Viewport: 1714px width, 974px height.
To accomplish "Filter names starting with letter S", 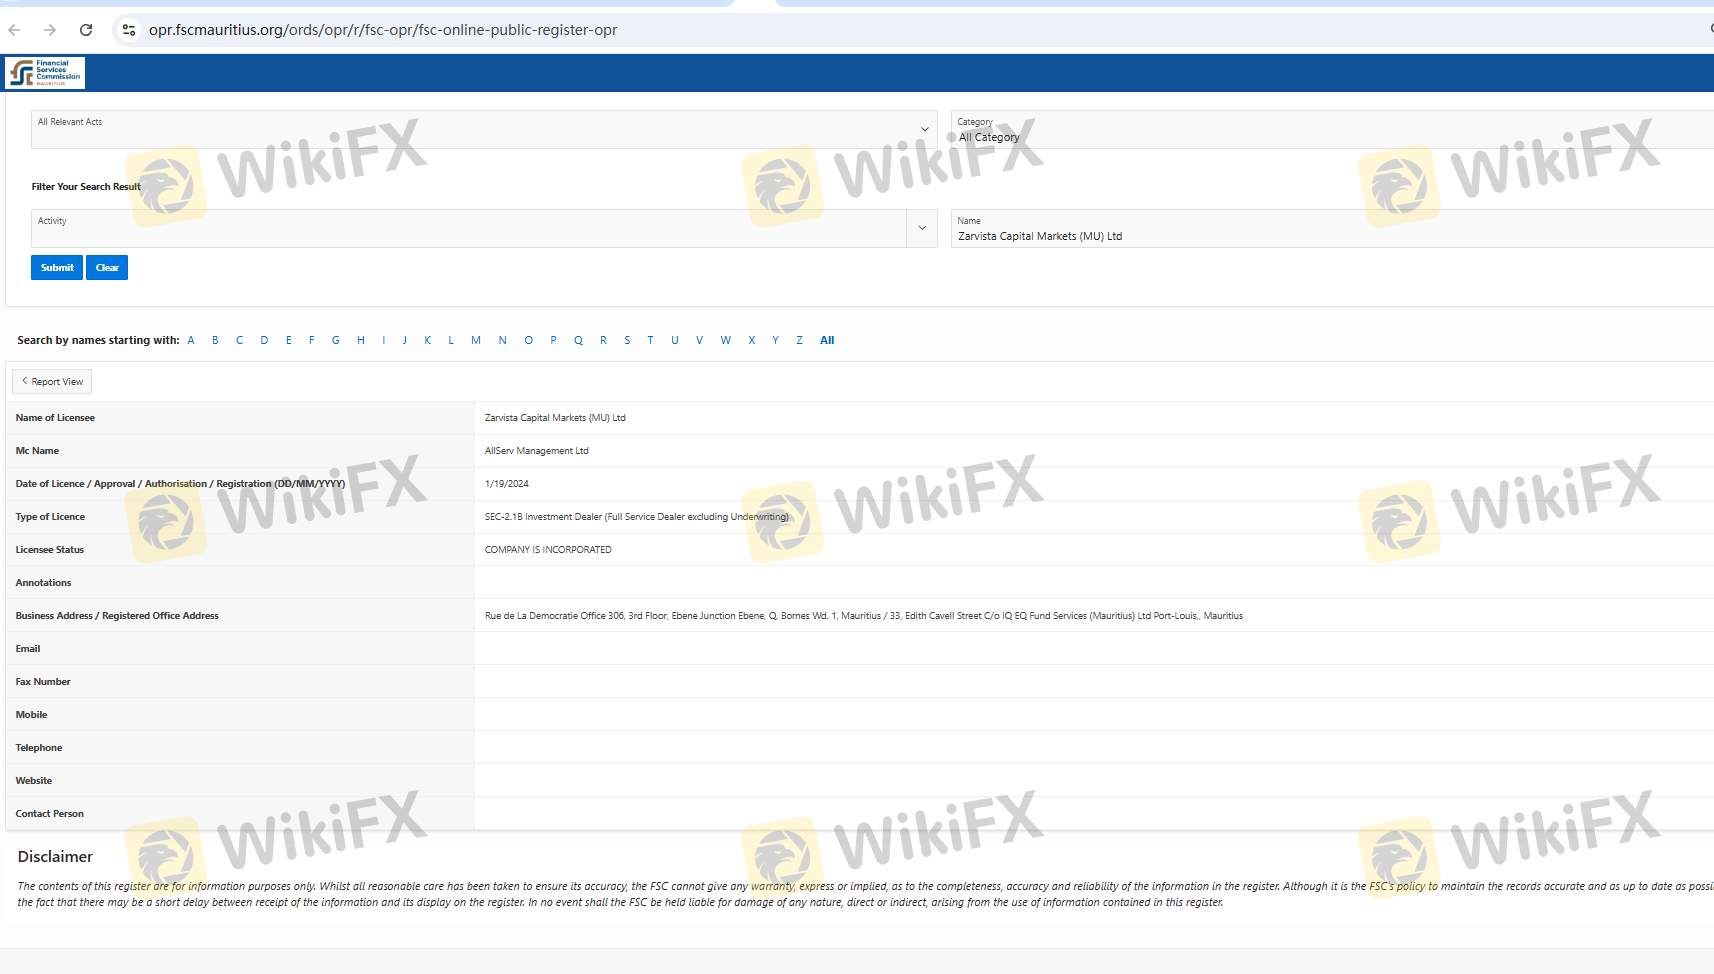I will point(627,340).
